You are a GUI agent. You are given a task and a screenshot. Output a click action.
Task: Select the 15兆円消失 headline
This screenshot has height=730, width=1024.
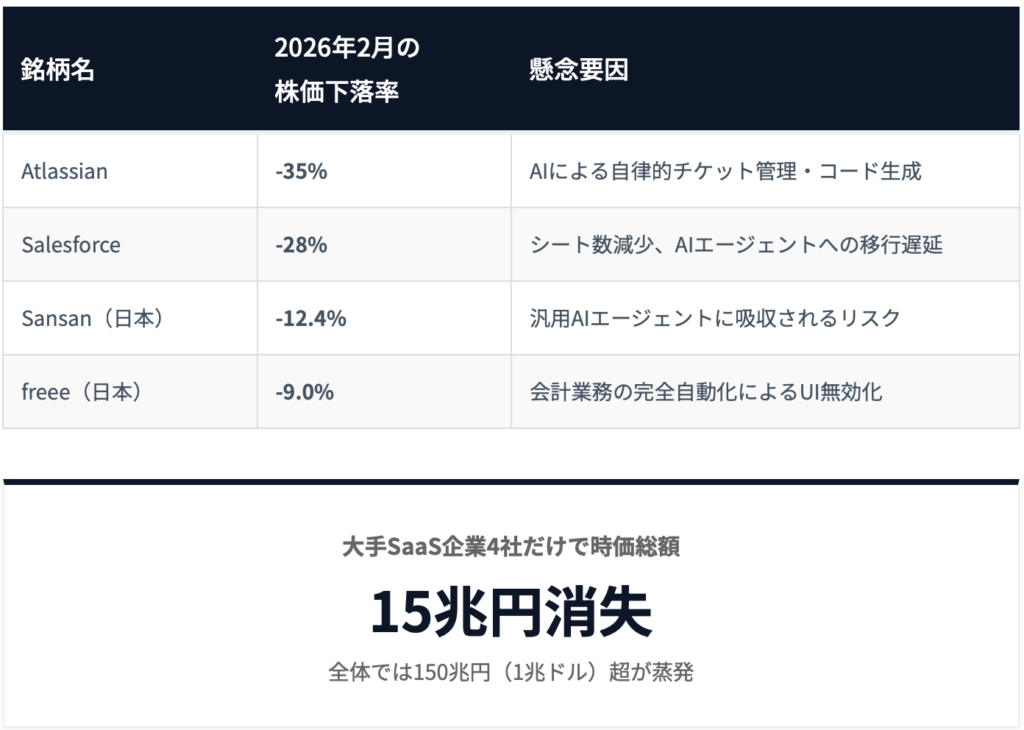[511, 611]
